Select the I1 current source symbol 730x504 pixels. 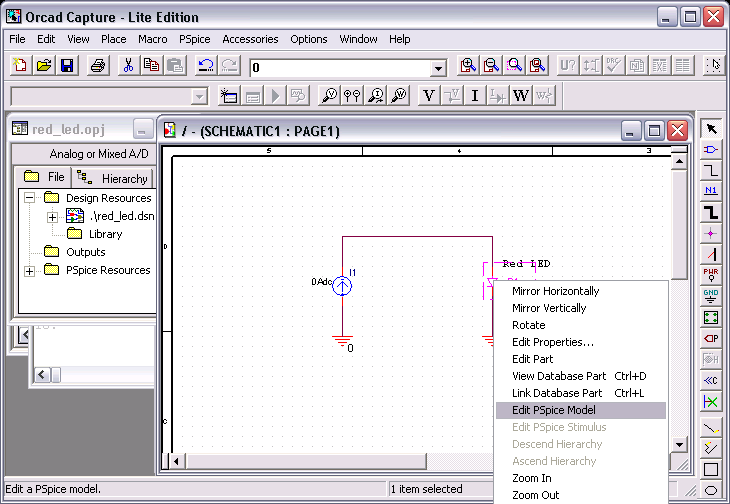coord(342,285)
